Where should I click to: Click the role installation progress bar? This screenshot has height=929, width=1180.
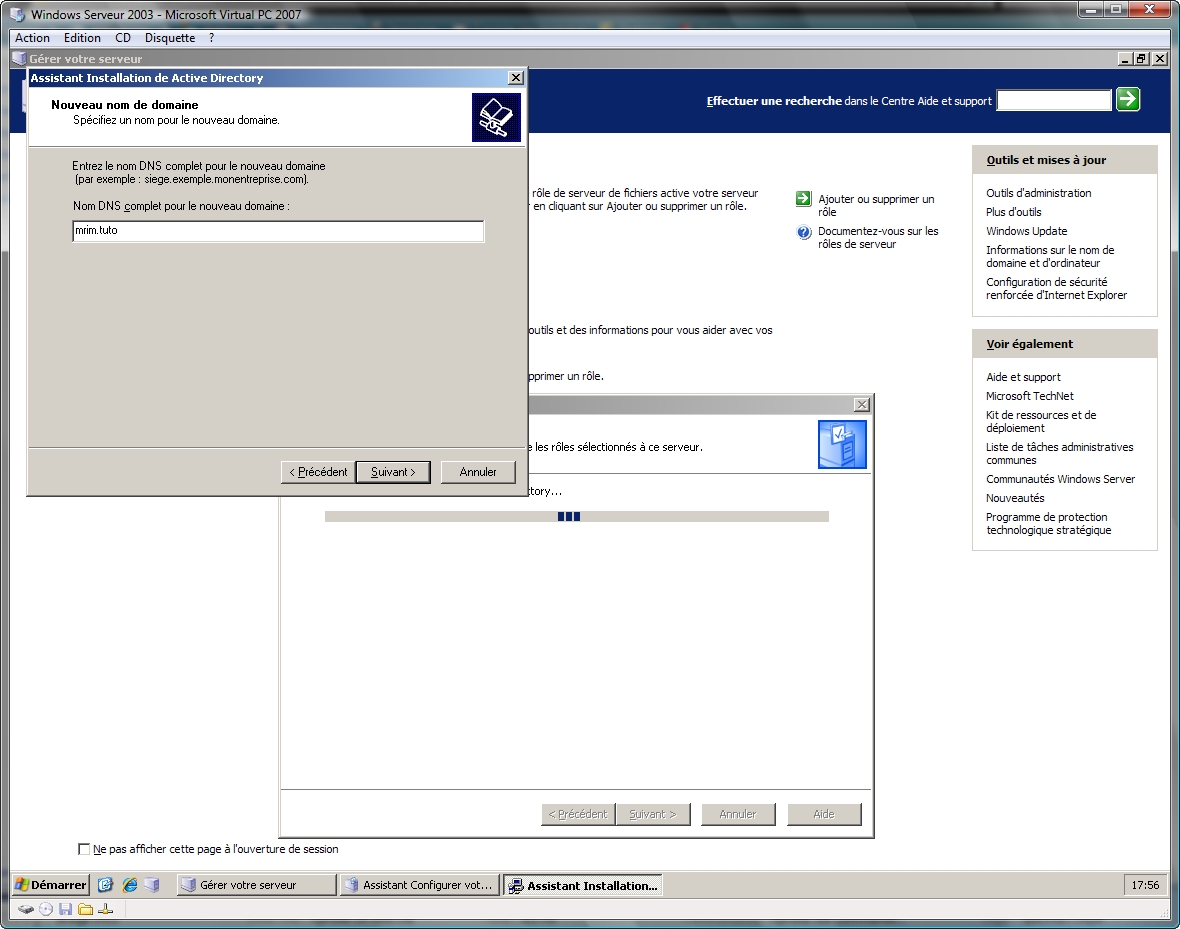click(576, 516)
